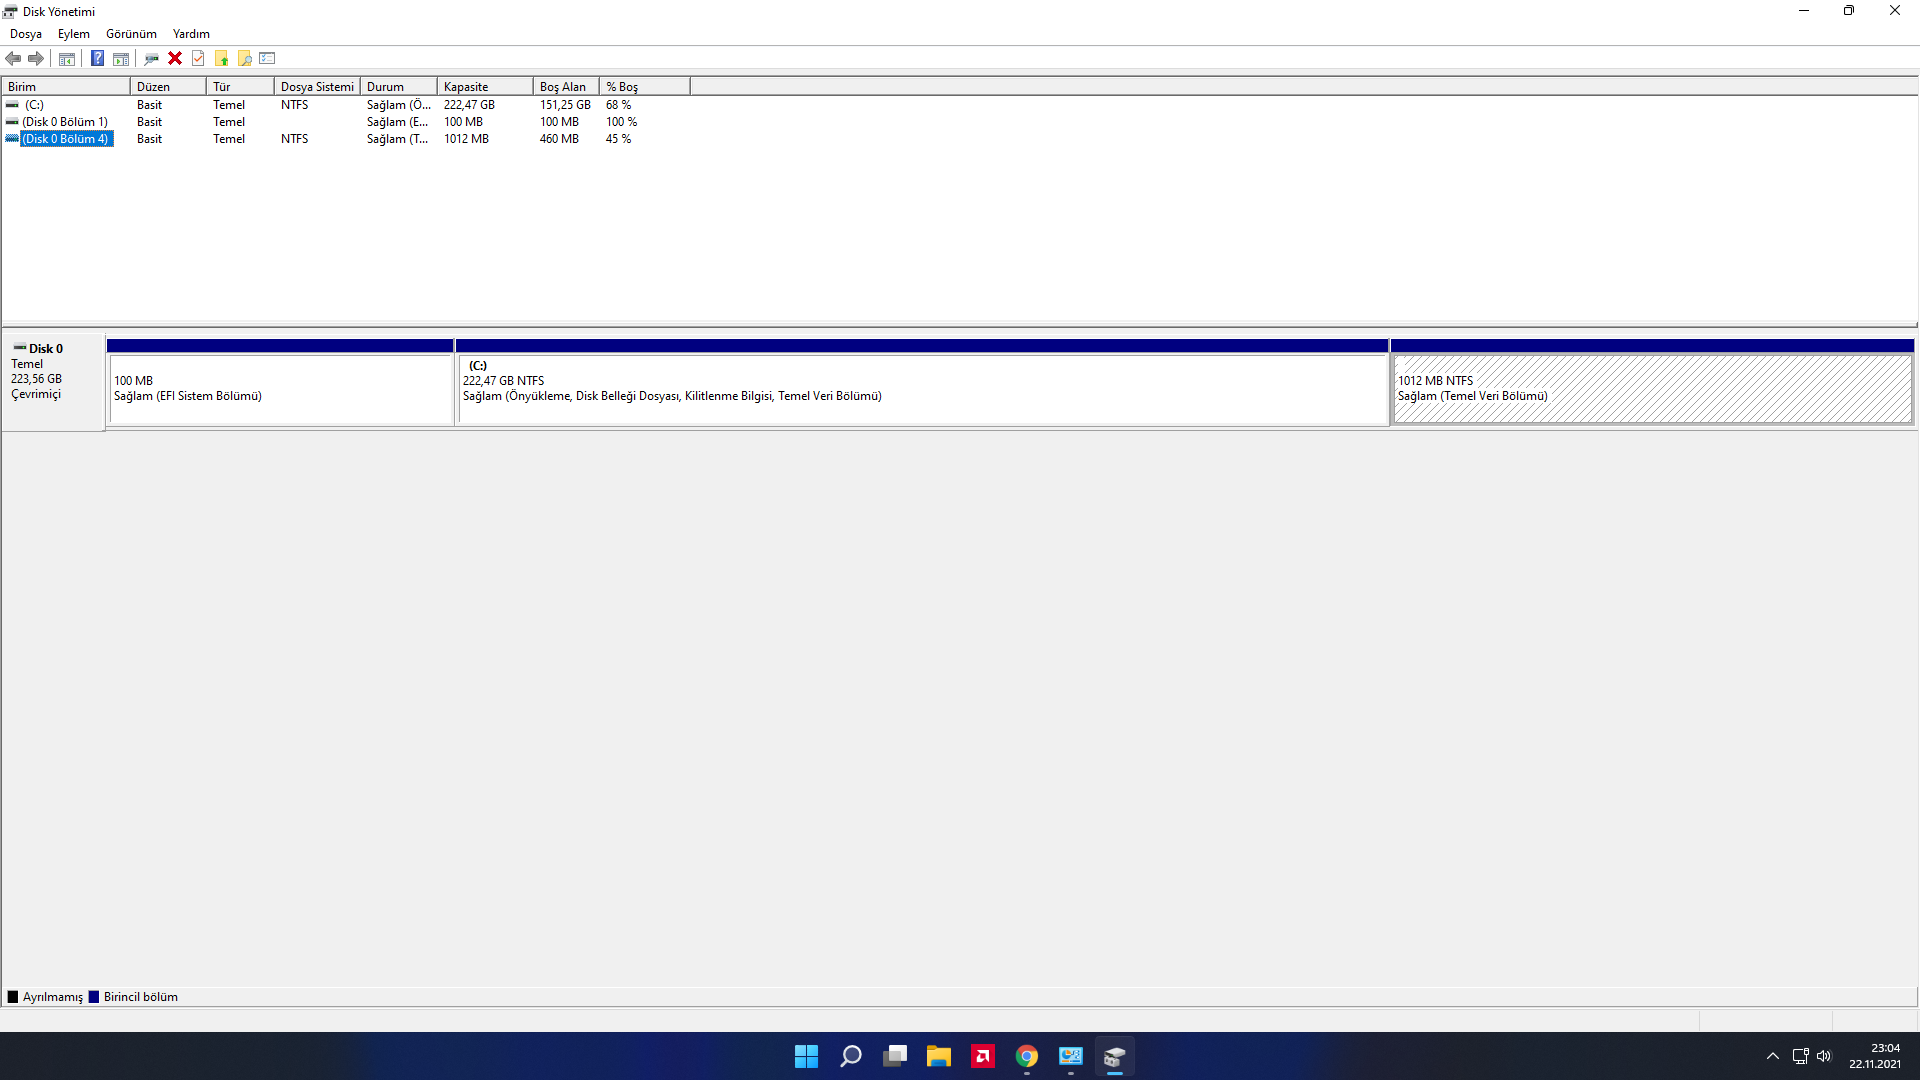Click the red X Delete toolbar icon
This screenshot has width=1920, height=1080.
tap(175, 58)
